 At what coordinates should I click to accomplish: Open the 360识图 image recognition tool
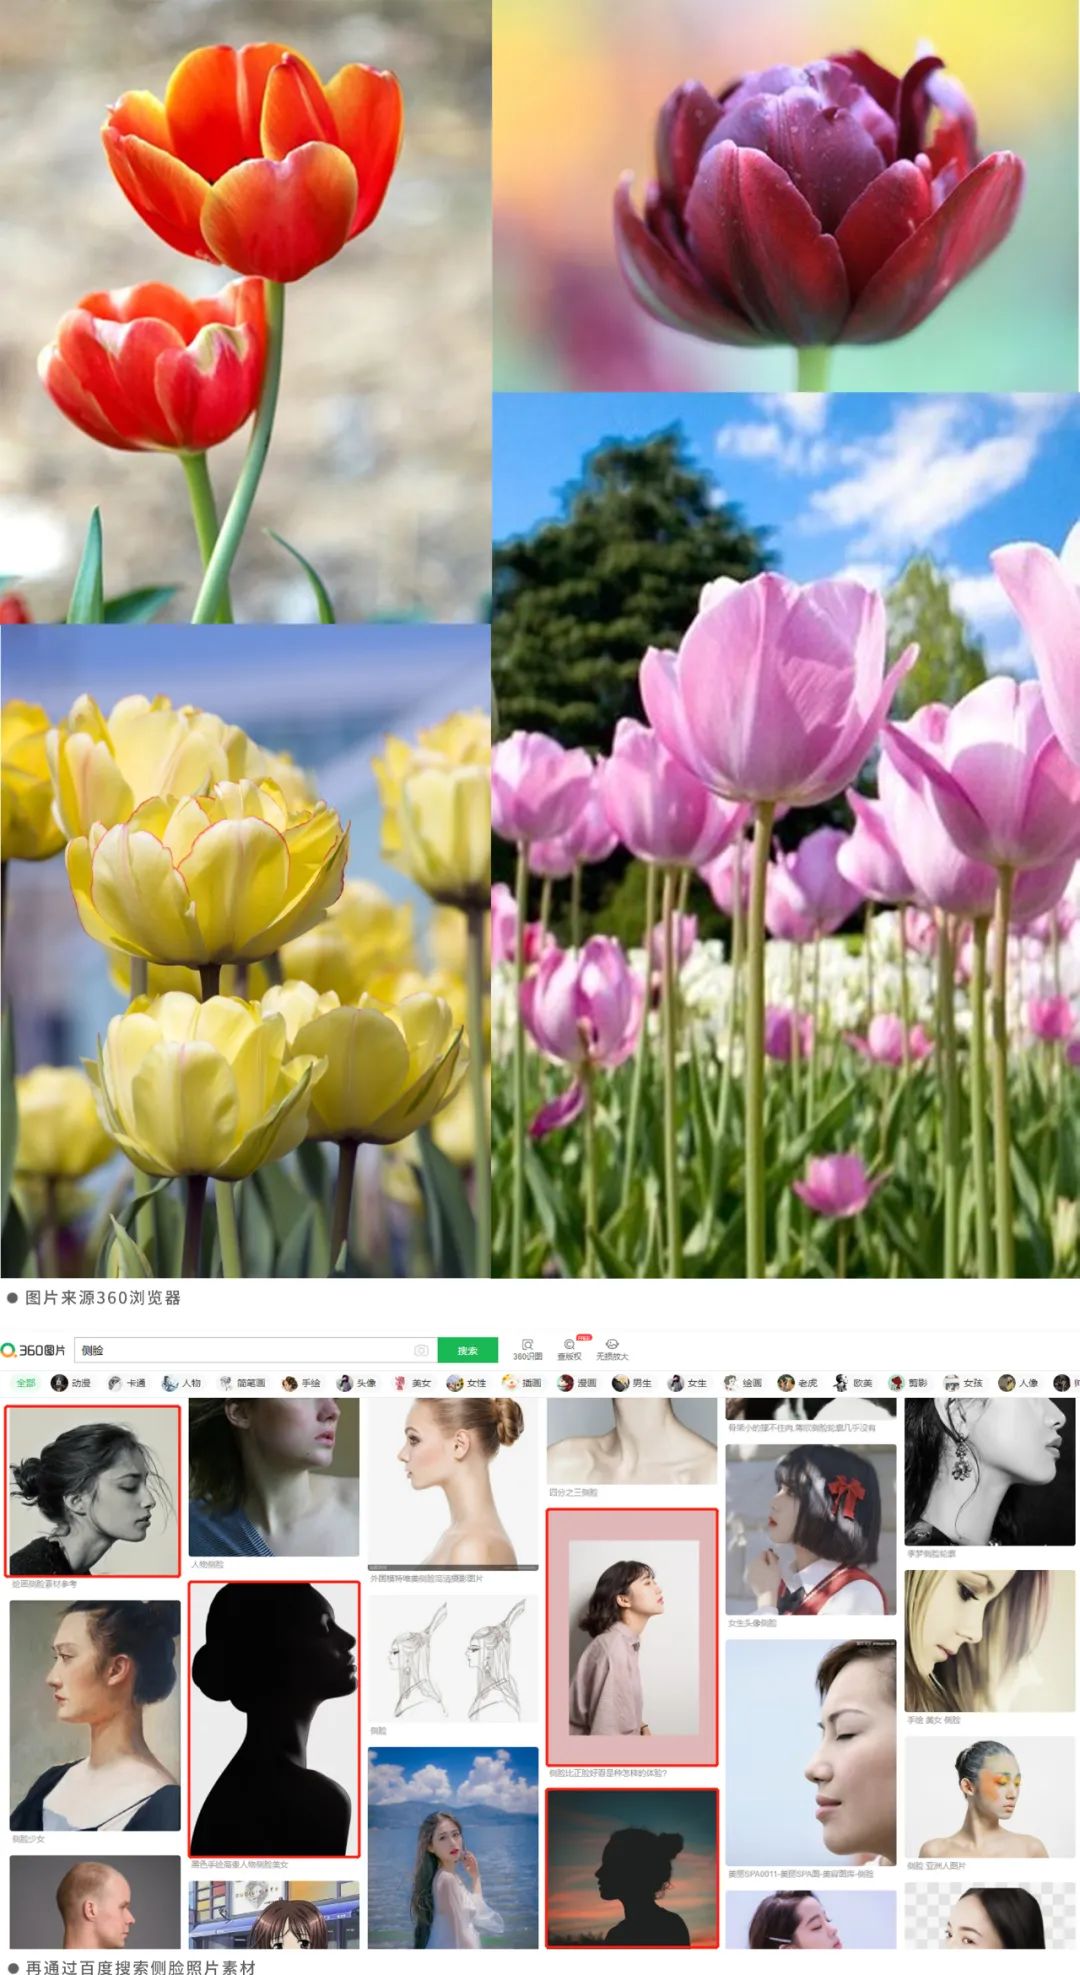click(x=527, y=1350)
